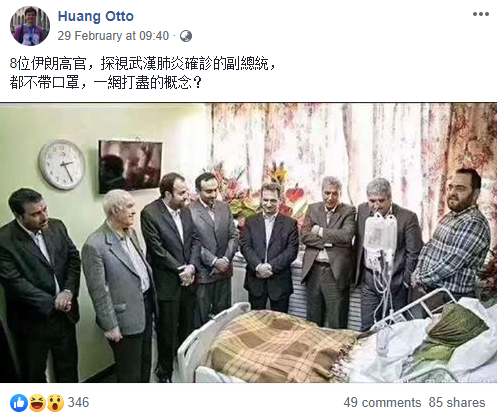Click the wall-mounted TV in the photo
The height and width of the screenshot is (419, 497).
(x=130, y=166)
